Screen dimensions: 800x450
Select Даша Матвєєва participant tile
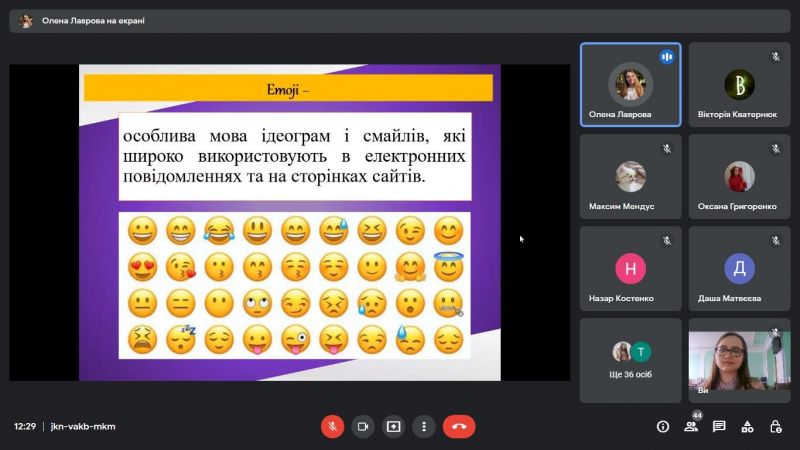(x=739, y=268)
